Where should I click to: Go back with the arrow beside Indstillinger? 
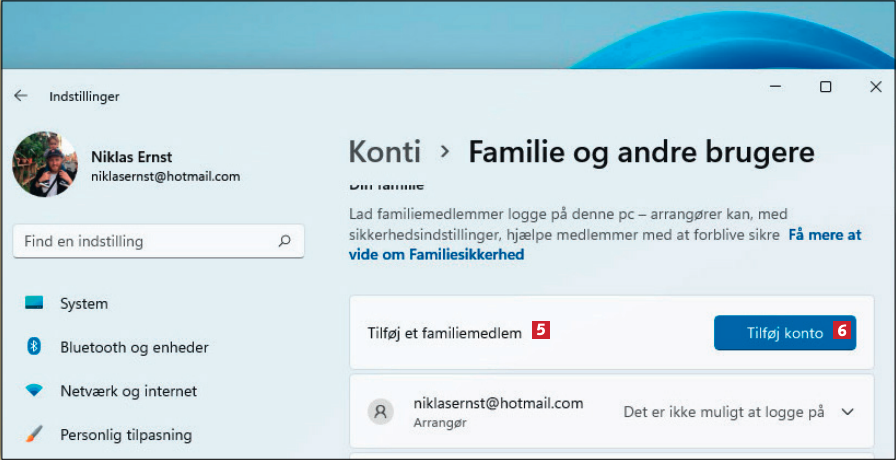click(x=21, y=96)
